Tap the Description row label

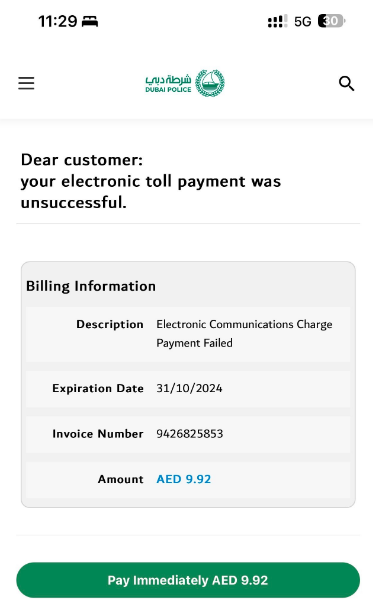110,324
